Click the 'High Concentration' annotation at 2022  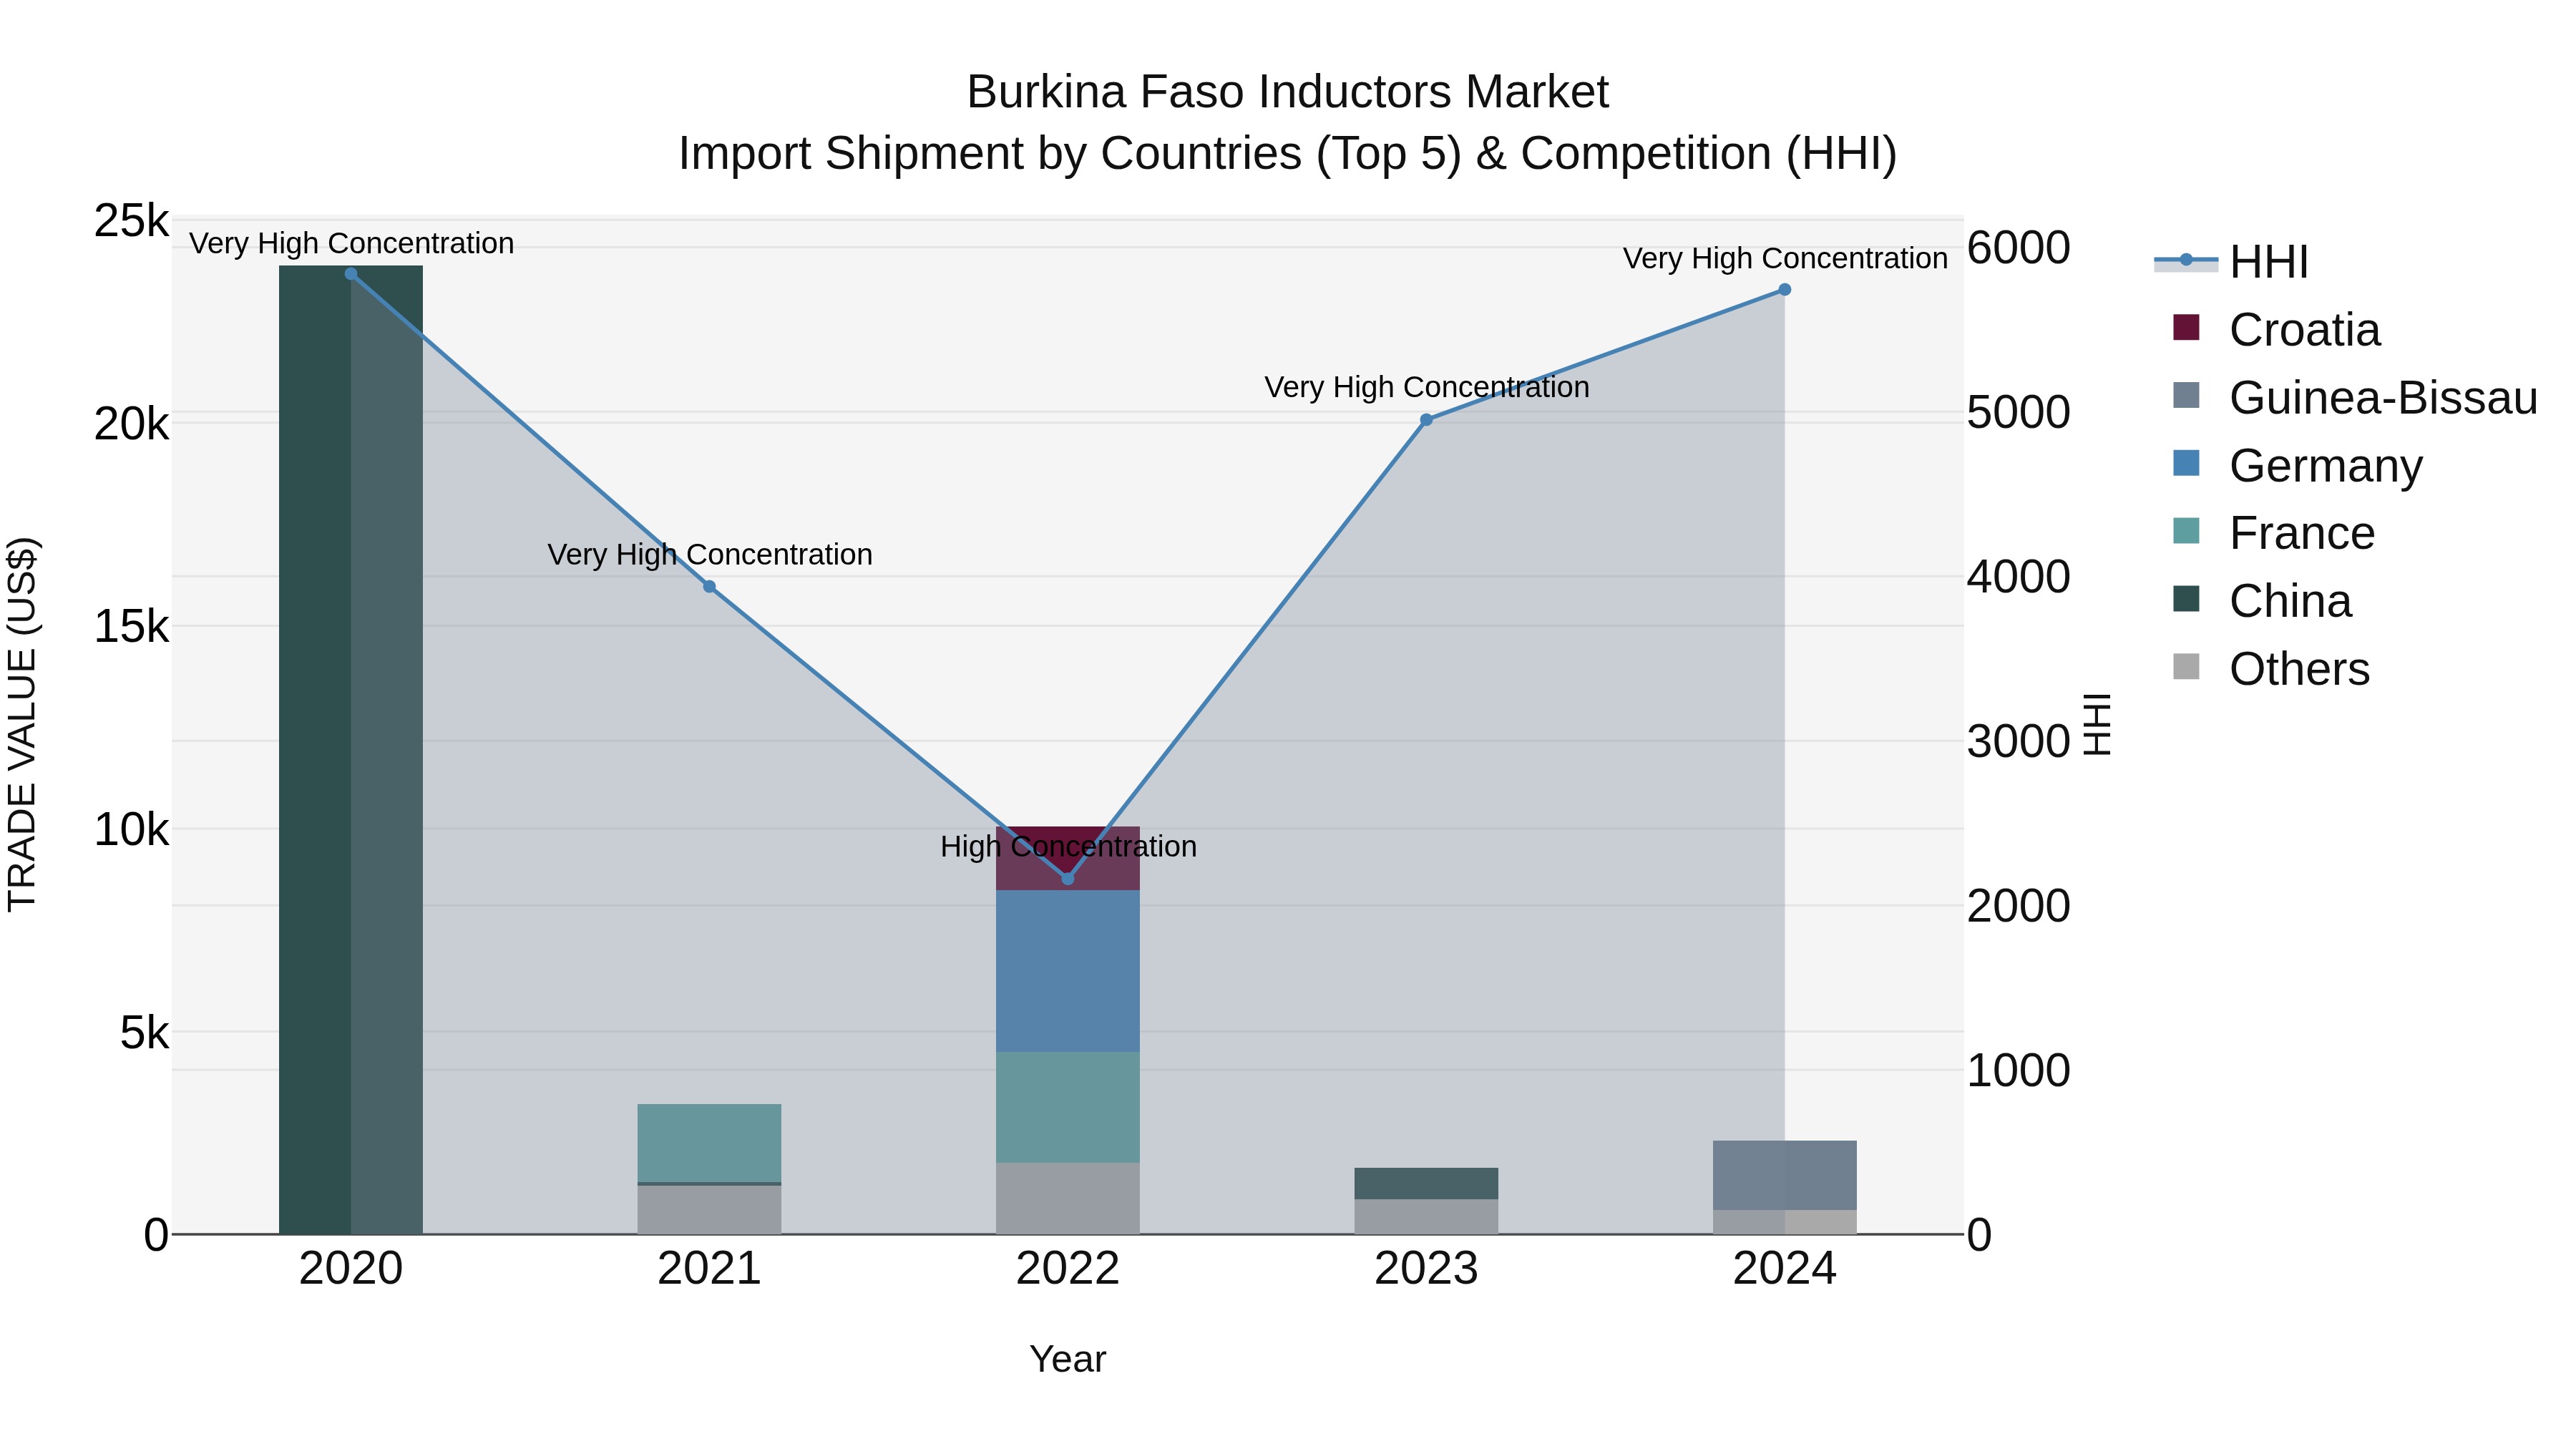click(1068, 847)
